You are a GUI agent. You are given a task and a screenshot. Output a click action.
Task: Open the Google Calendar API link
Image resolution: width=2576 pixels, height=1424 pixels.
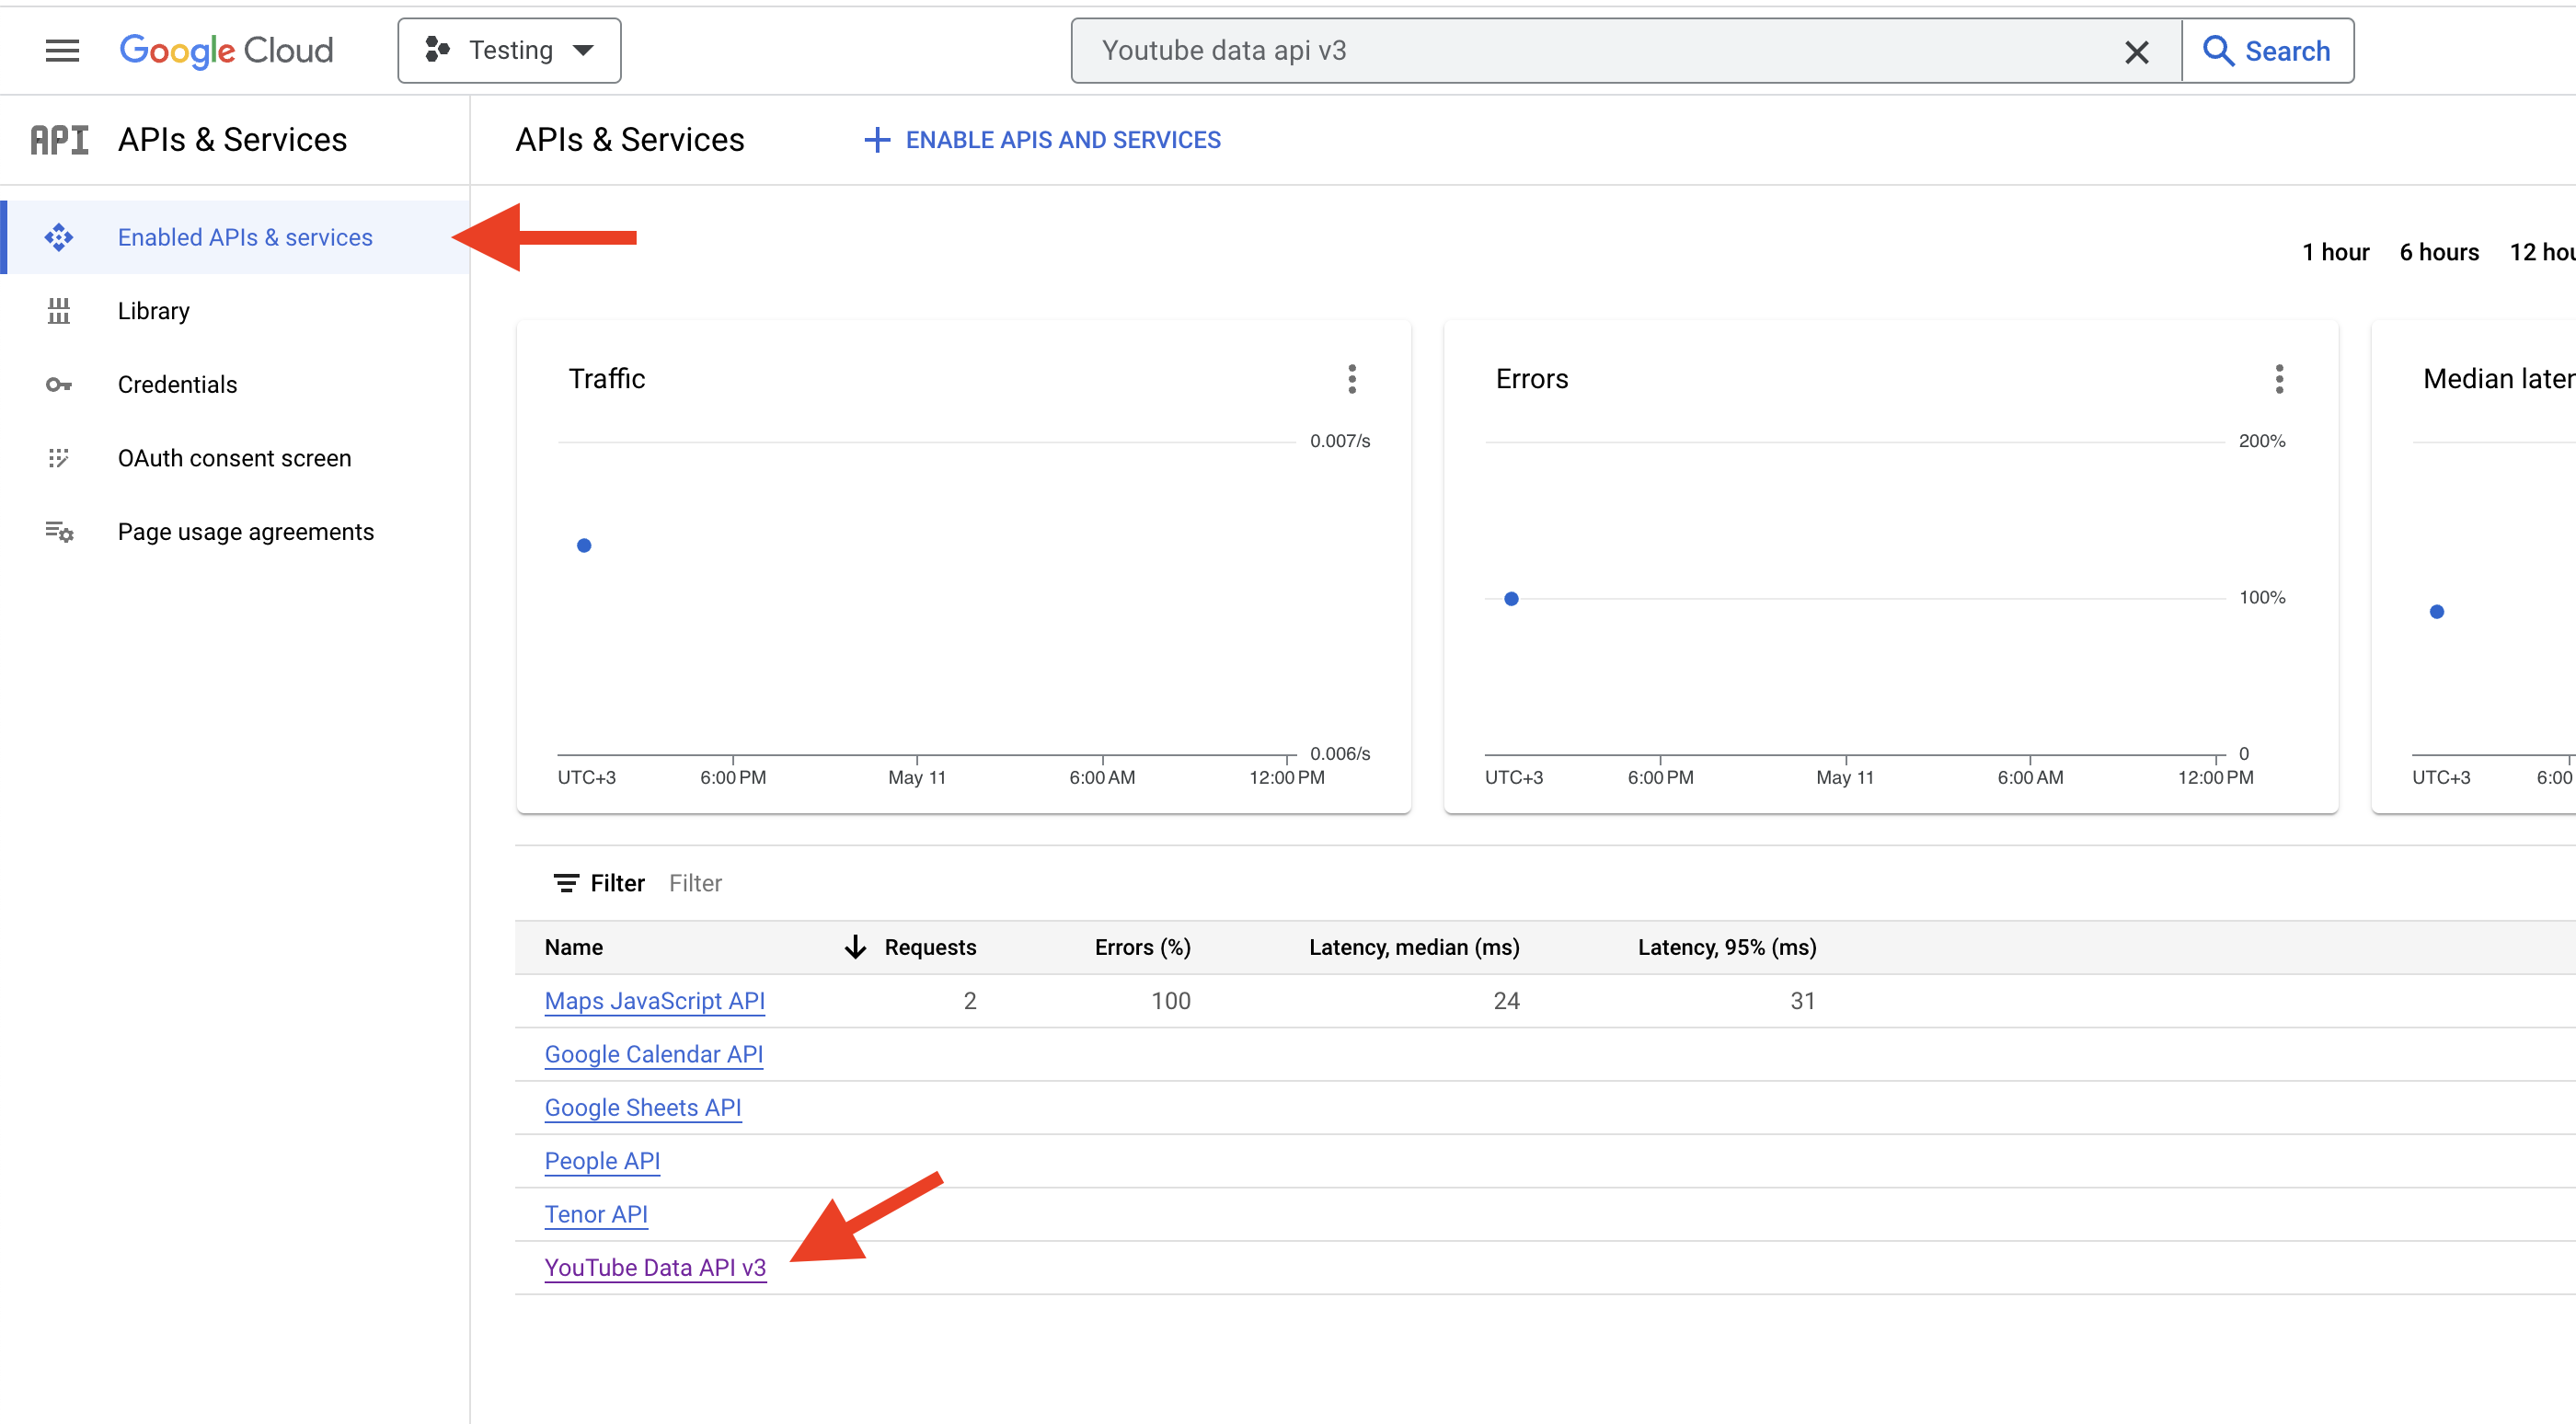654,1054
